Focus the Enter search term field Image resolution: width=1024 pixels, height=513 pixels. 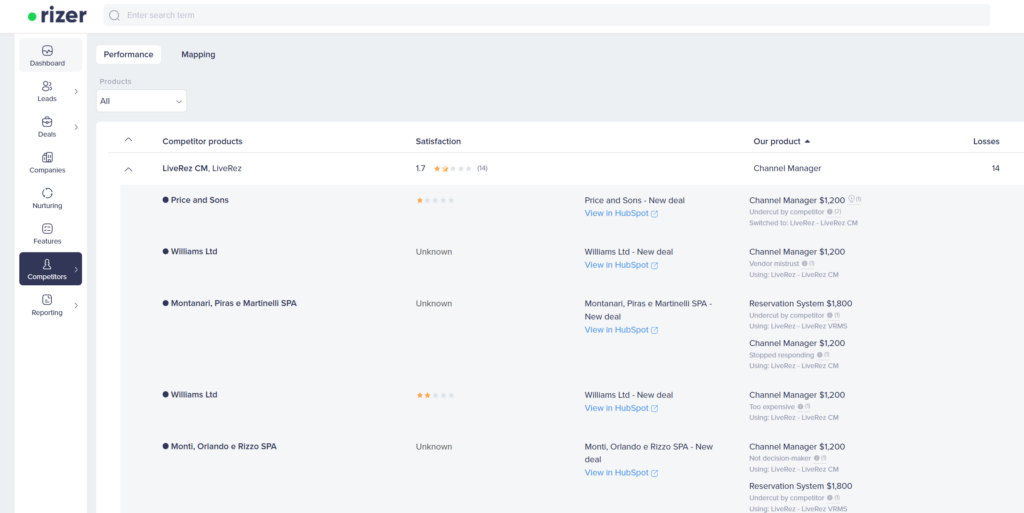click(x=550, y=16)
